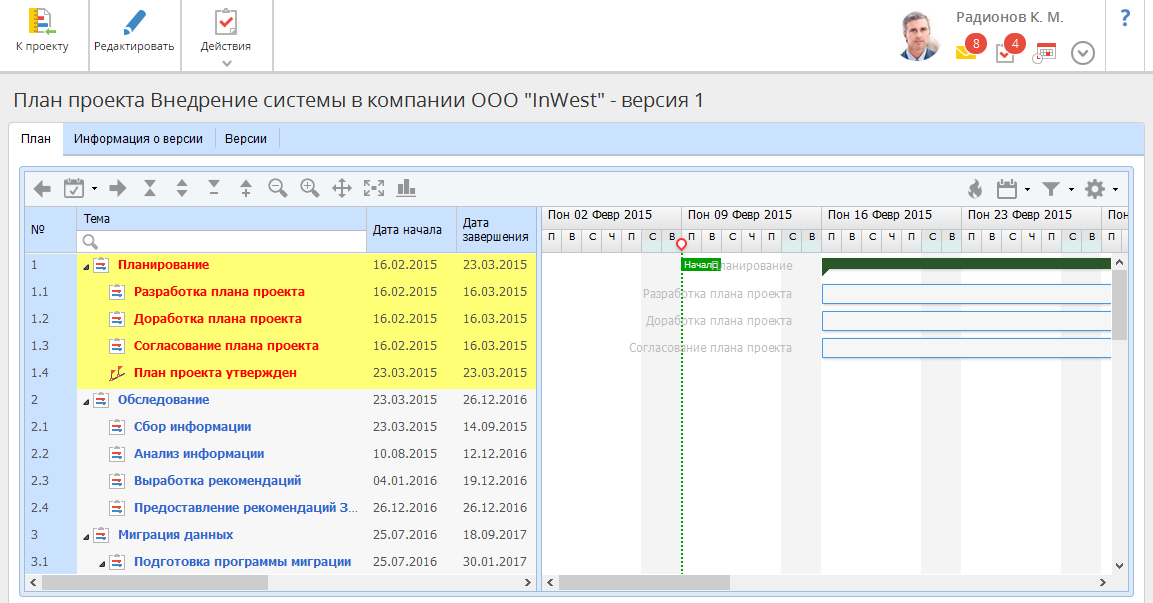Open the tasks icon with 4 notifications
This screenshot has width=1153, height=603.
pos(1005,53)
